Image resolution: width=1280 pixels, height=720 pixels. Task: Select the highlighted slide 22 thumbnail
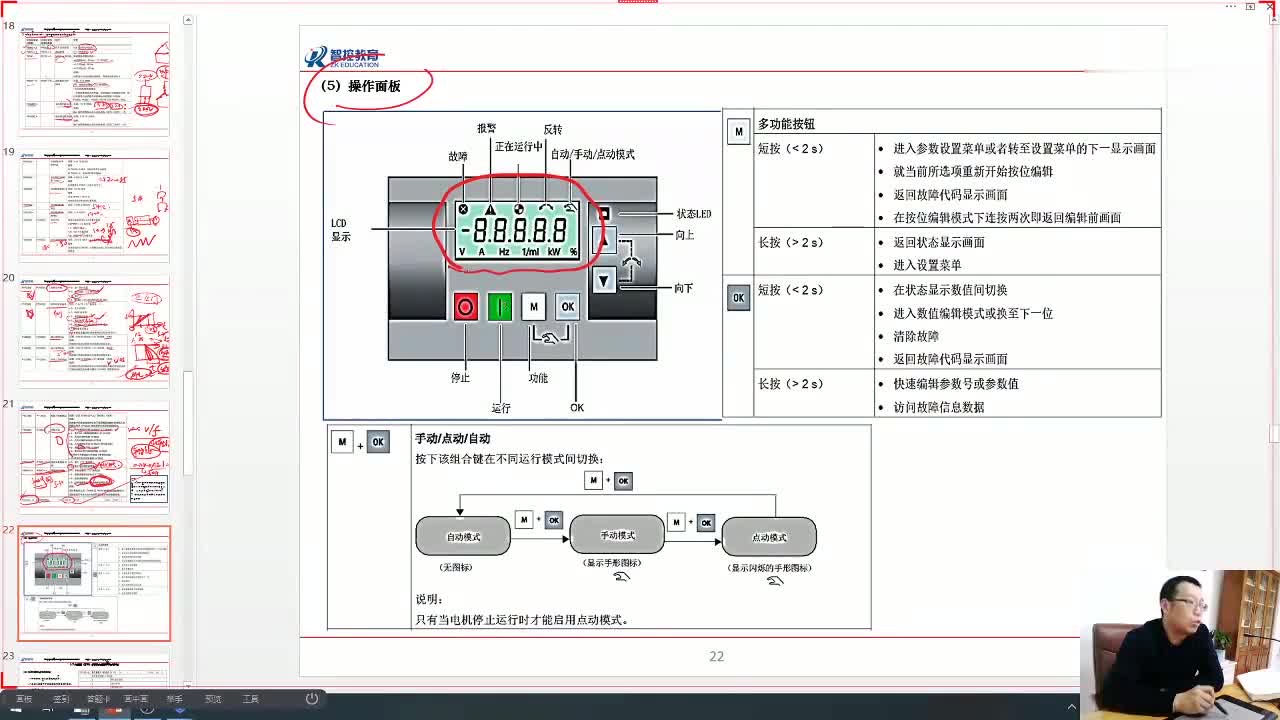(94, 584)
